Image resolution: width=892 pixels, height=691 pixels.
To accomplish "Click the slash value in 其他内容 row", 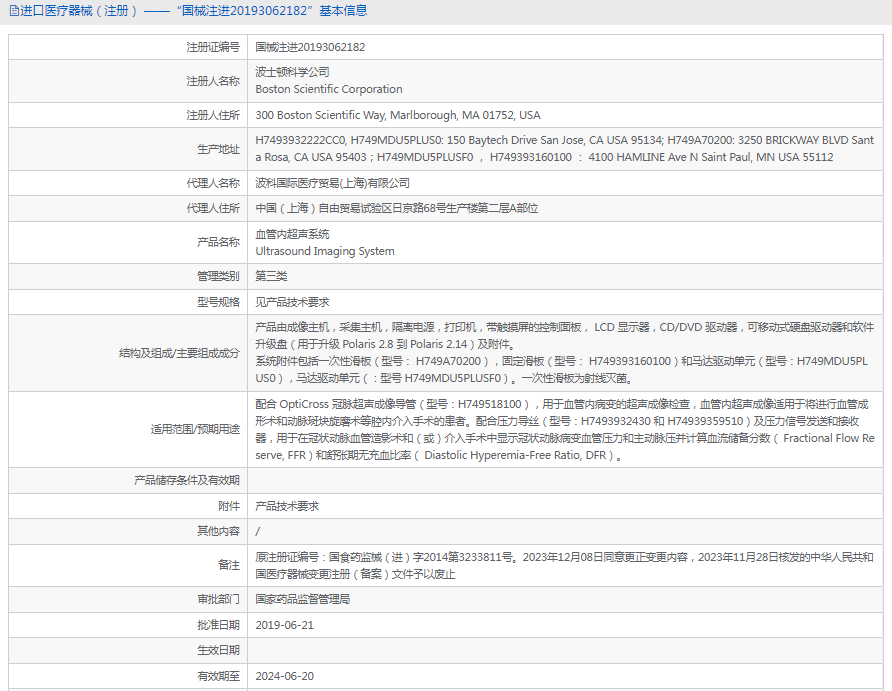I will [x=258, y=531].
